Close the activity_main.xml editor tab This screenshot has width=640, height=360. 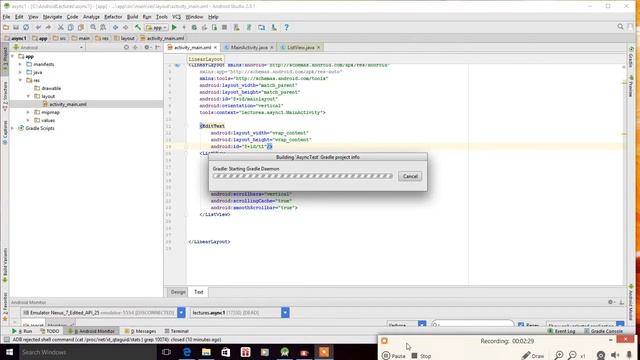(215, 47)
